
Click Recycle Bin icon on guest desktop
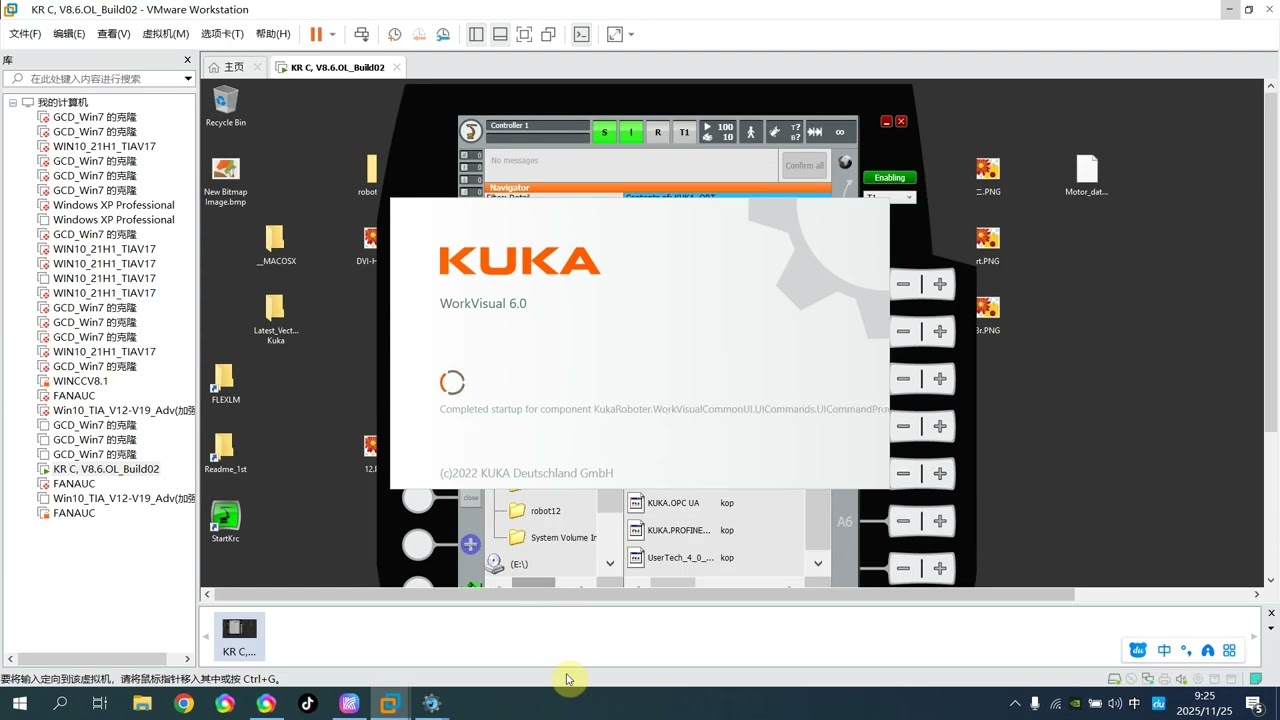[x=226, y=106]
